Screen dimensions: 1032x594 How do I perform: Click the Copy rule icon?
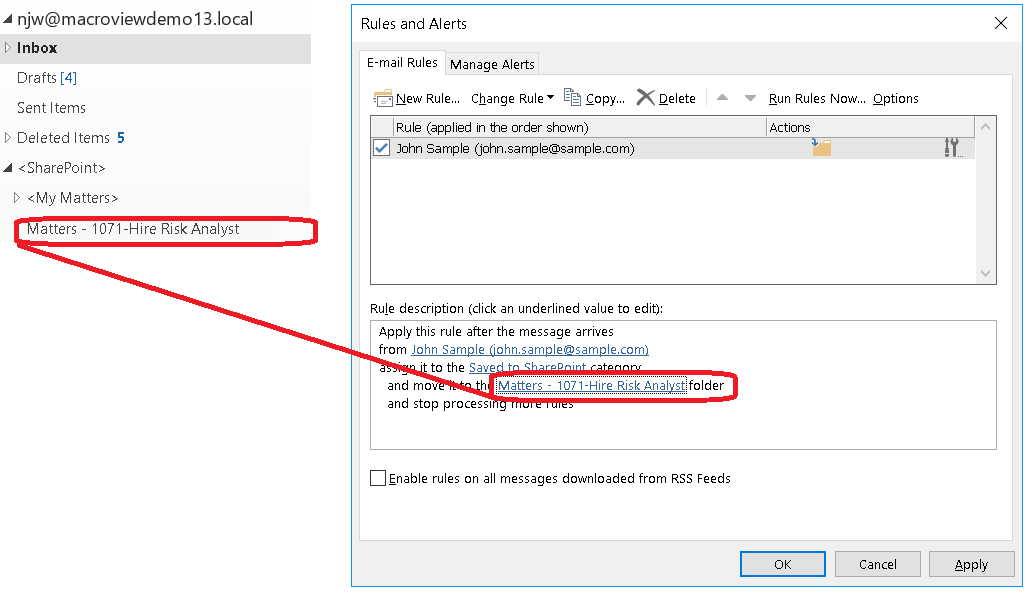coord(573,97)
